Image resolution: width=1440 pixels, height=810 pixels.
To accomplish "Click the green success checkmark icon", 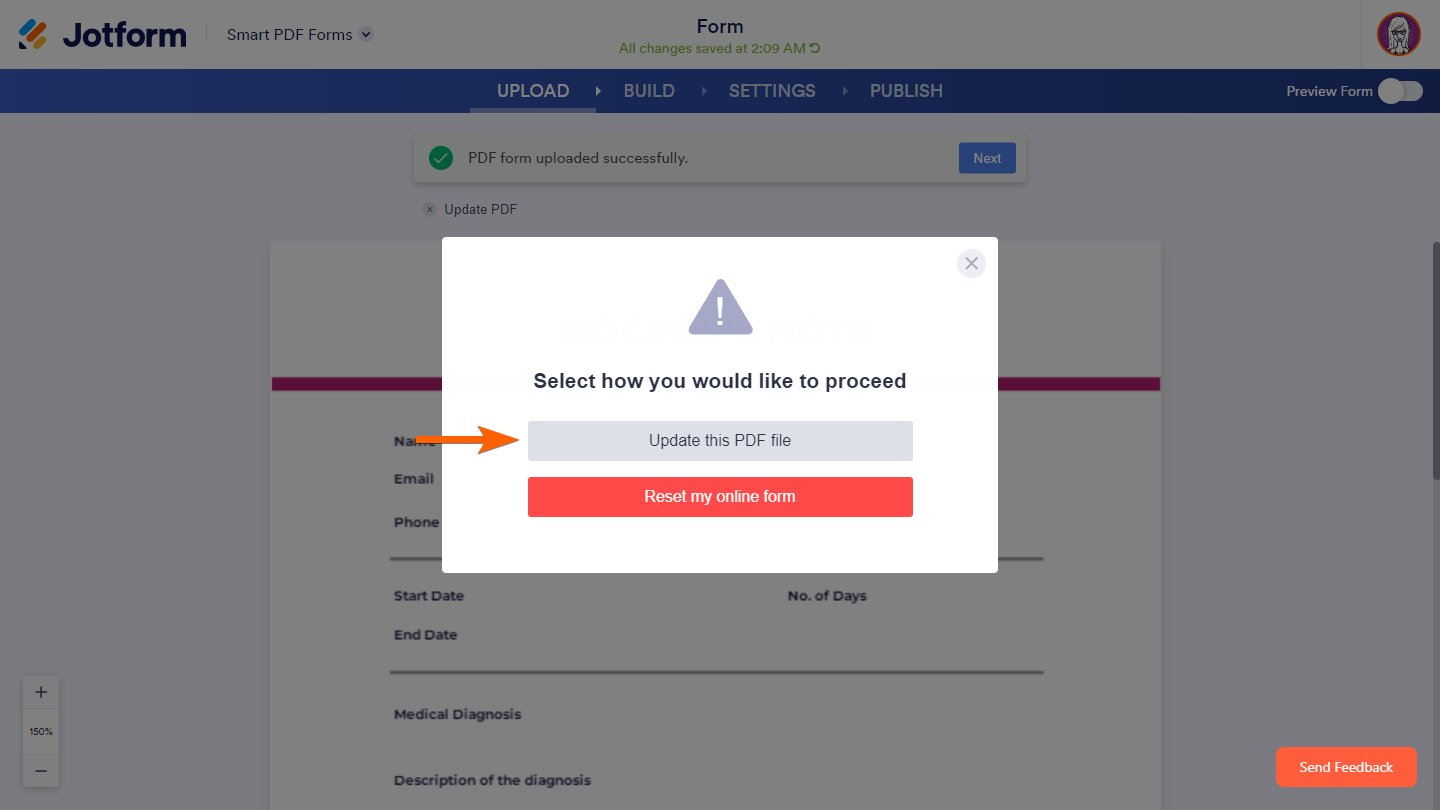I will 440,158.
